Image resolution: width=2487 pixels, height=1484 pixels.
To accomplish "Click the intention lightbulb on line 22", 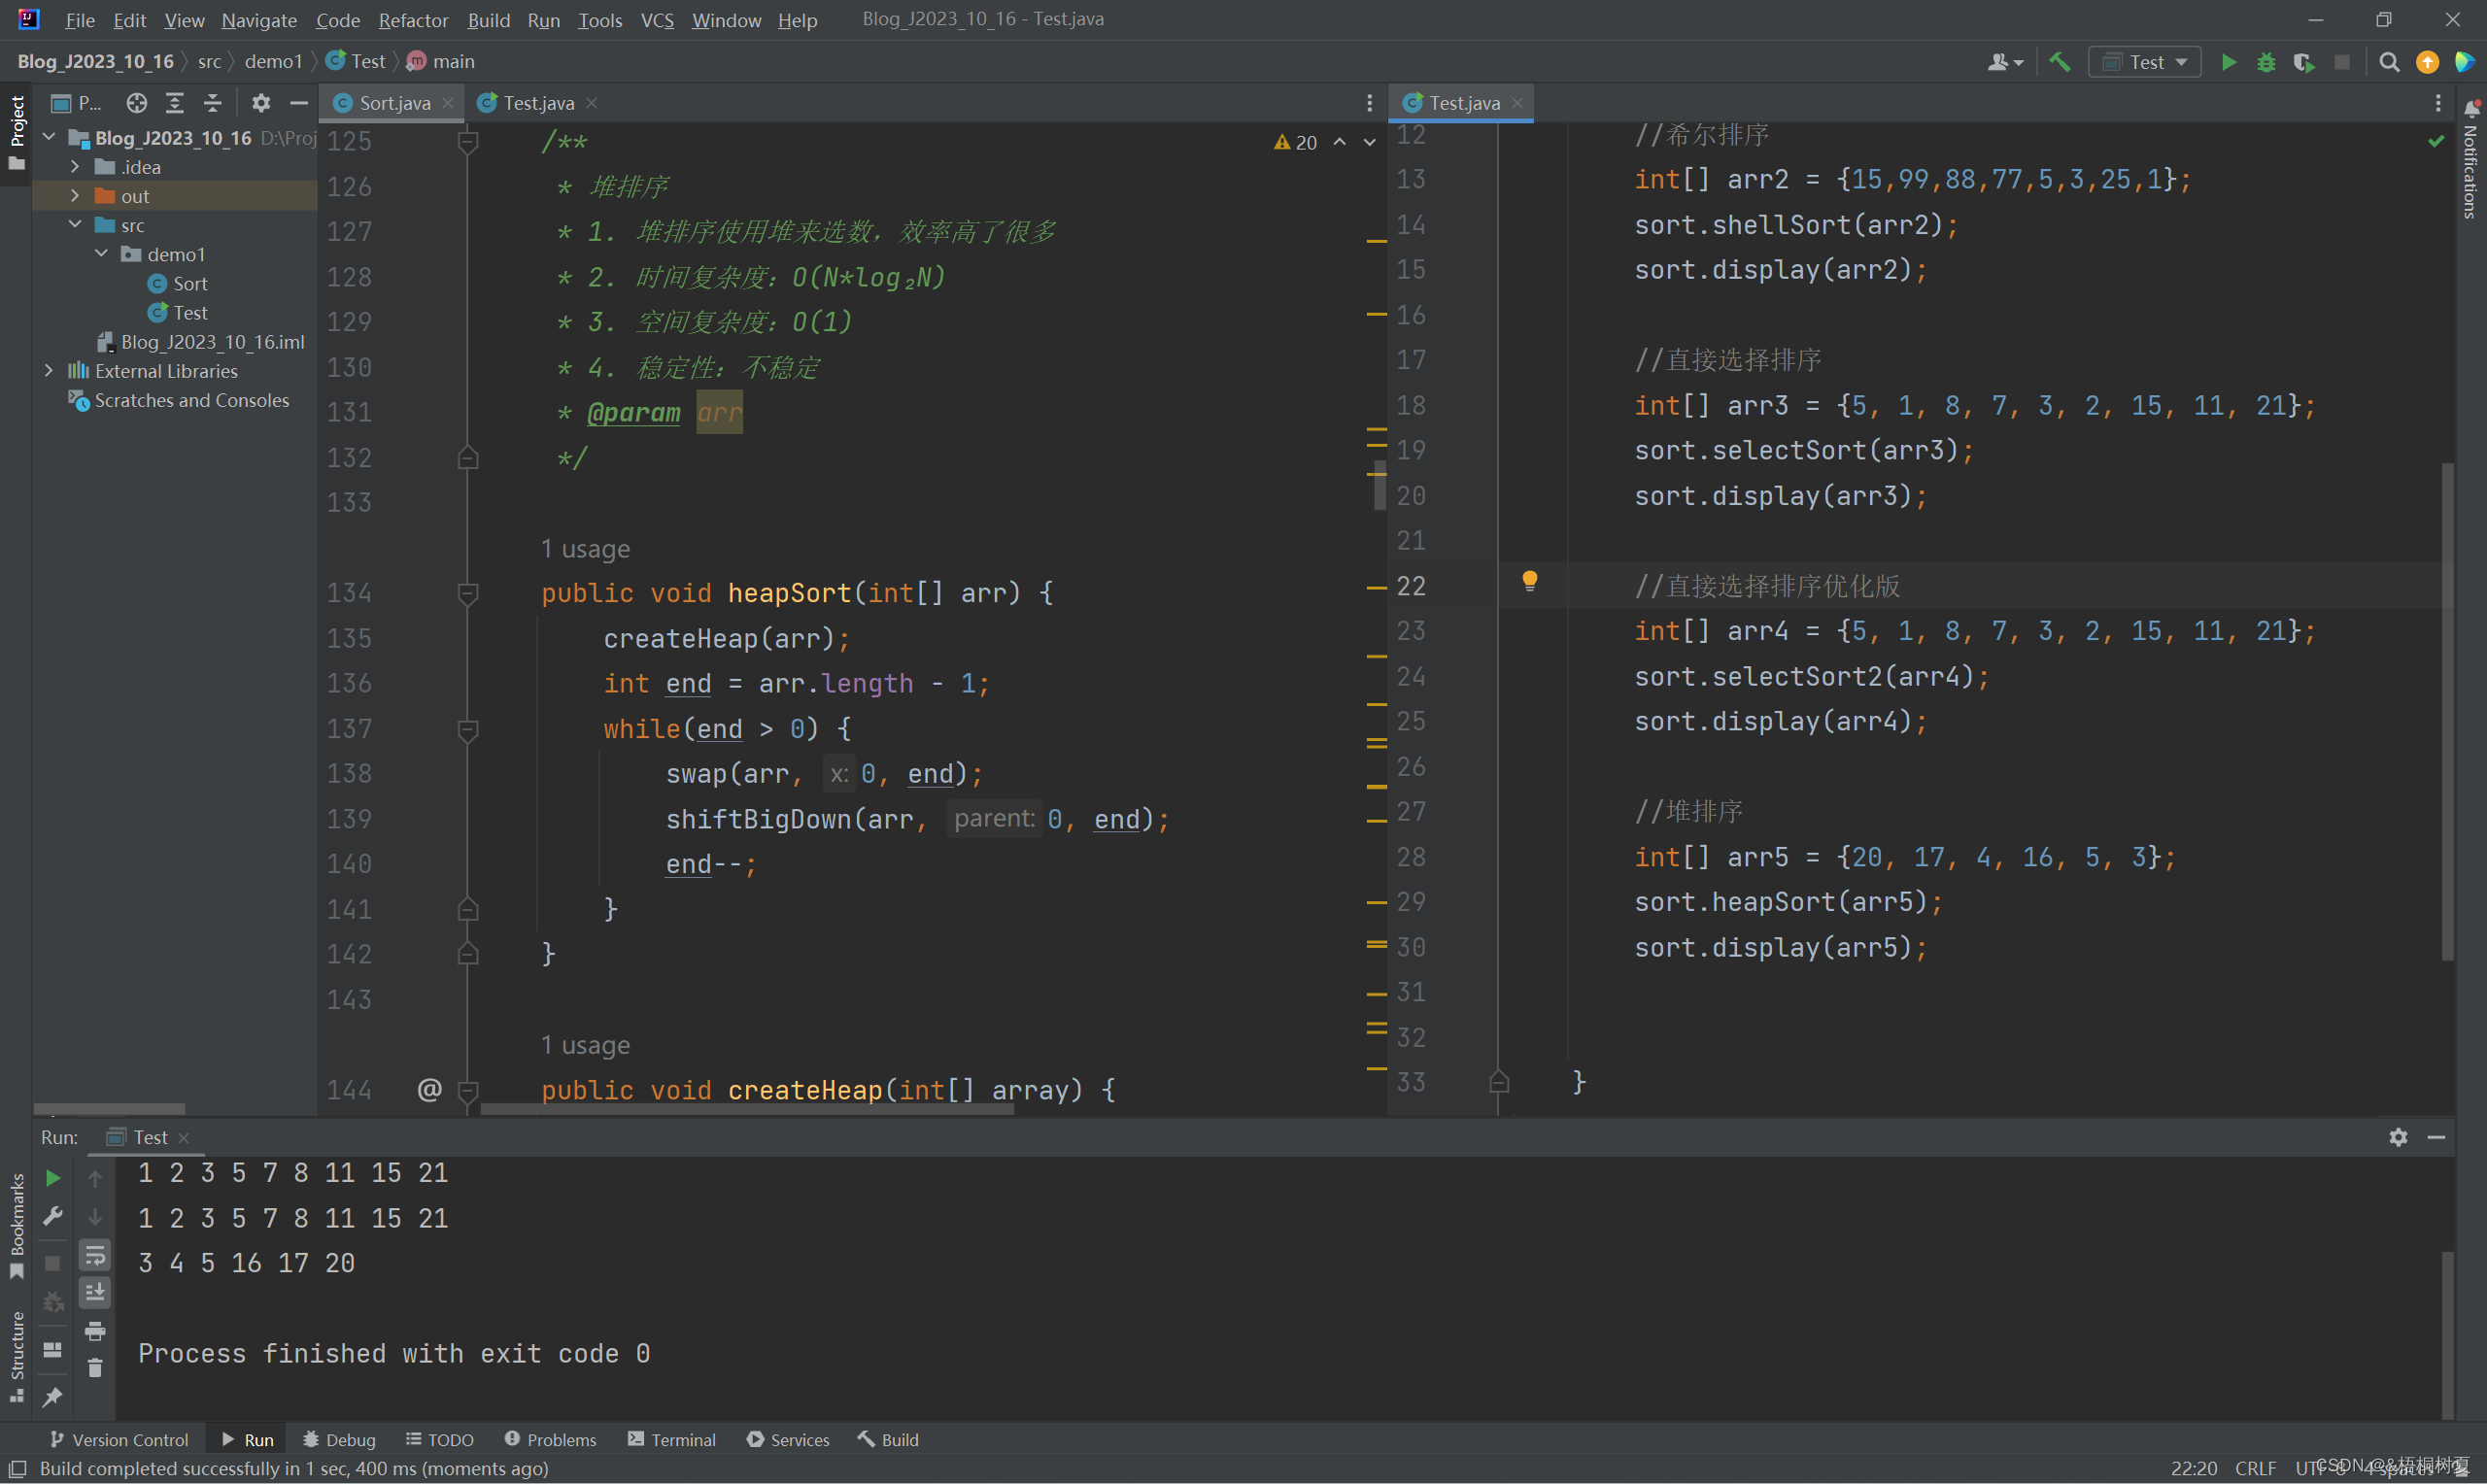I will 1529,582.
